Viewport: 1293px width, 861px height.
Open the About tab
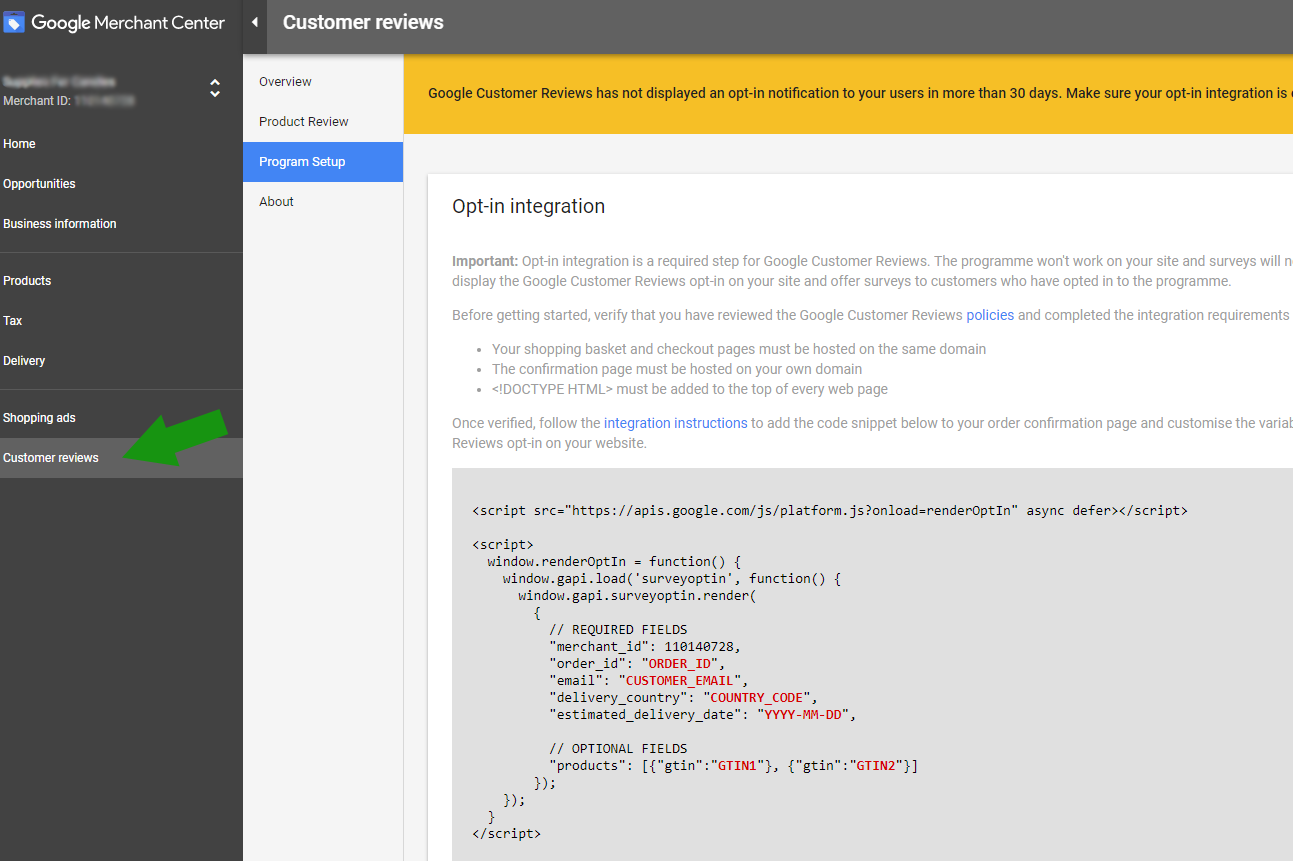point(323,202)
